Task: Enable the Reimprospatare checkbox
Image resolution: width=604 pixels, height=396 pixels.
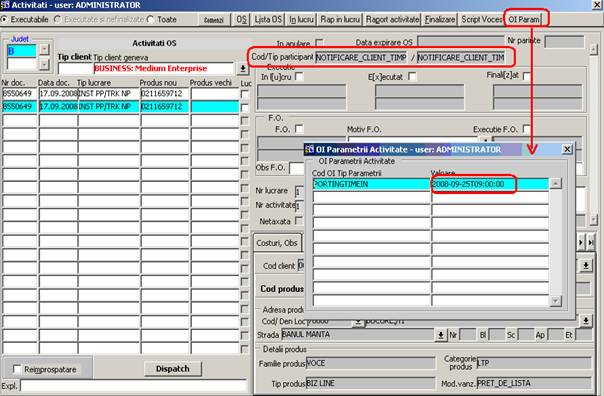Action: click(17, 369)
